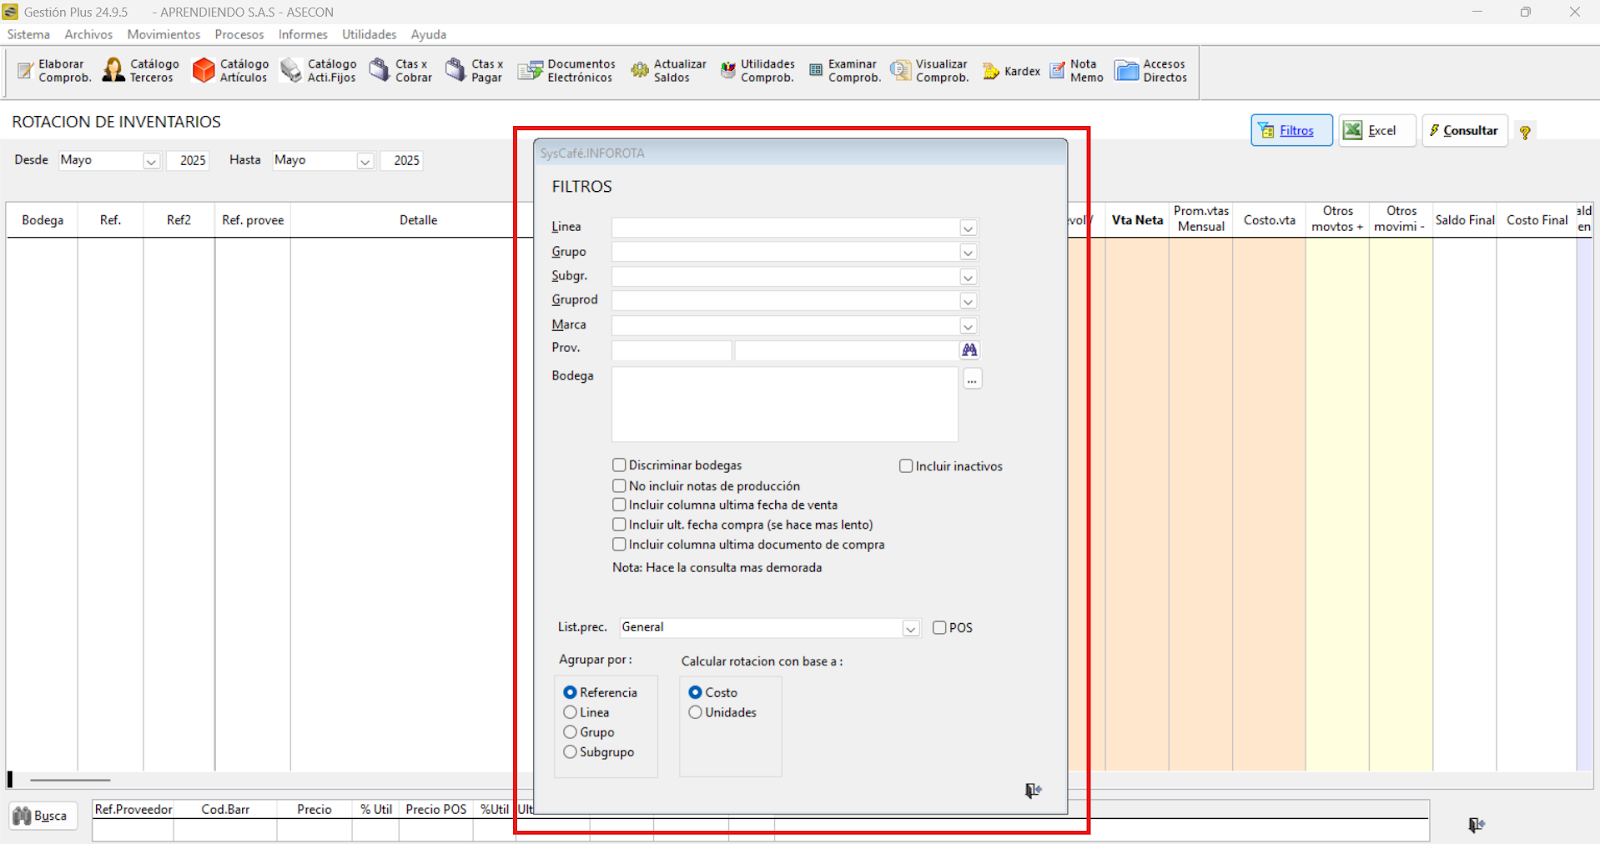Open the Marca dropdown list

[967, 326]
